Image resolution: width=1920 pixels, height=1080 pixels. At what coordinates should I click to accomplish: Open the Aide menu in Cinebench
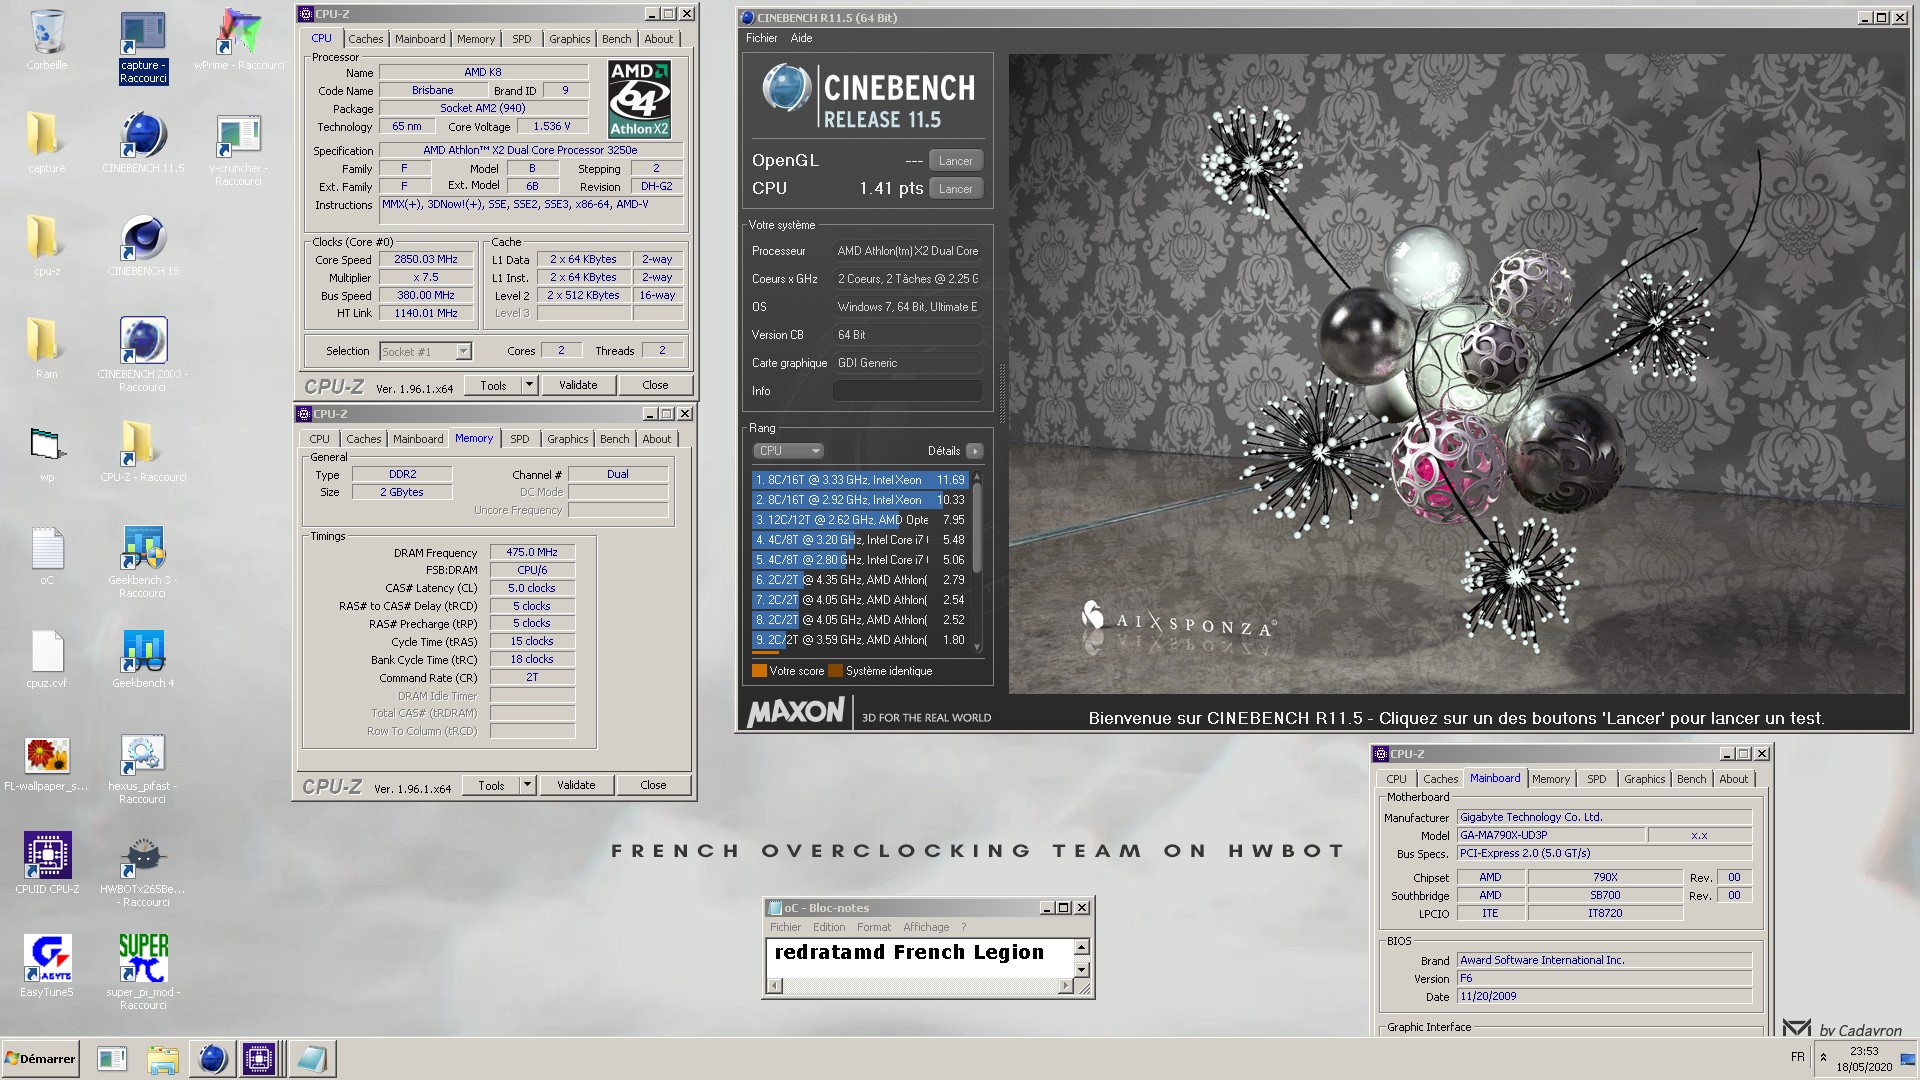tap(801, 38)
